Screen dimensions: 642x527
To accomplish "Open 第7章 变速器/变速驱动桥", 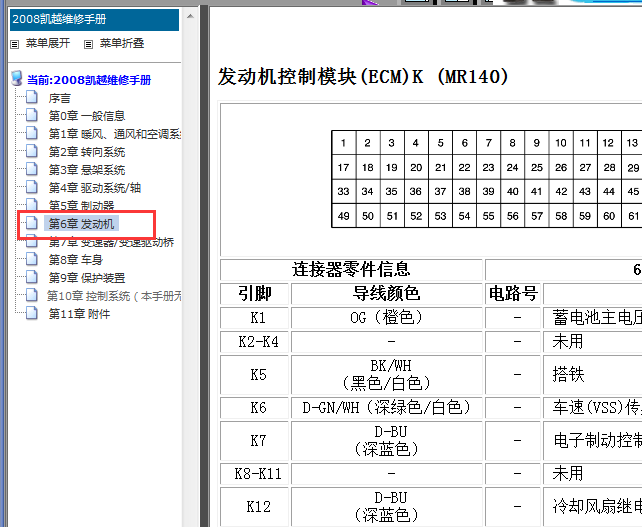I will [111, 242].
